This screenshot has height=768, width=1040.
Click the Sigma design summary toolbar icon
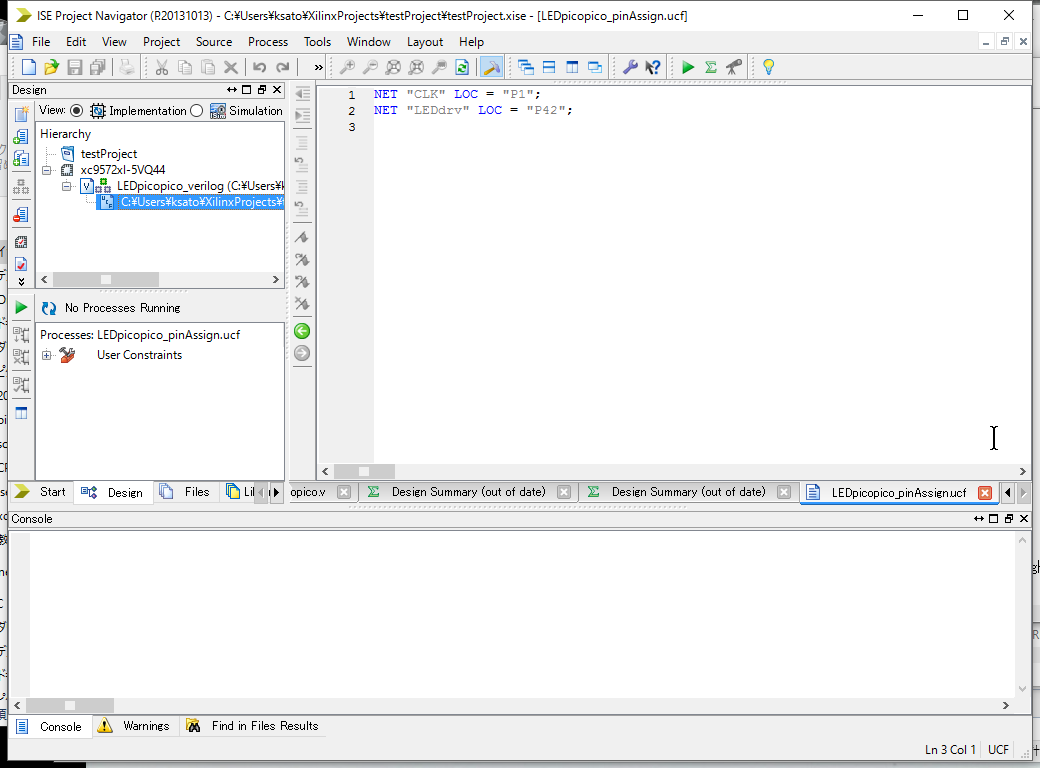click(x=711, y=67)
